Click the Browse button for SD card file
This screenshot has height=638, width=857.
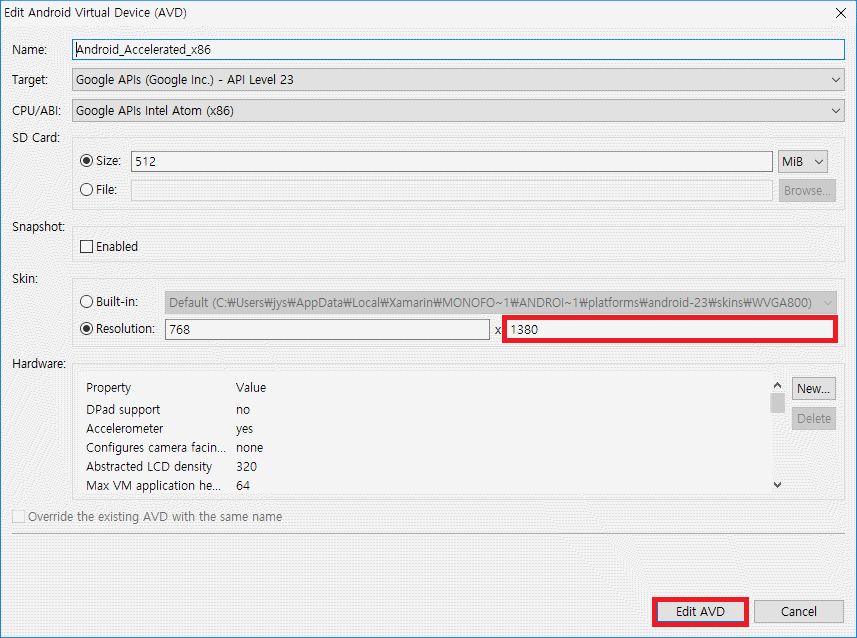(807, 190)
